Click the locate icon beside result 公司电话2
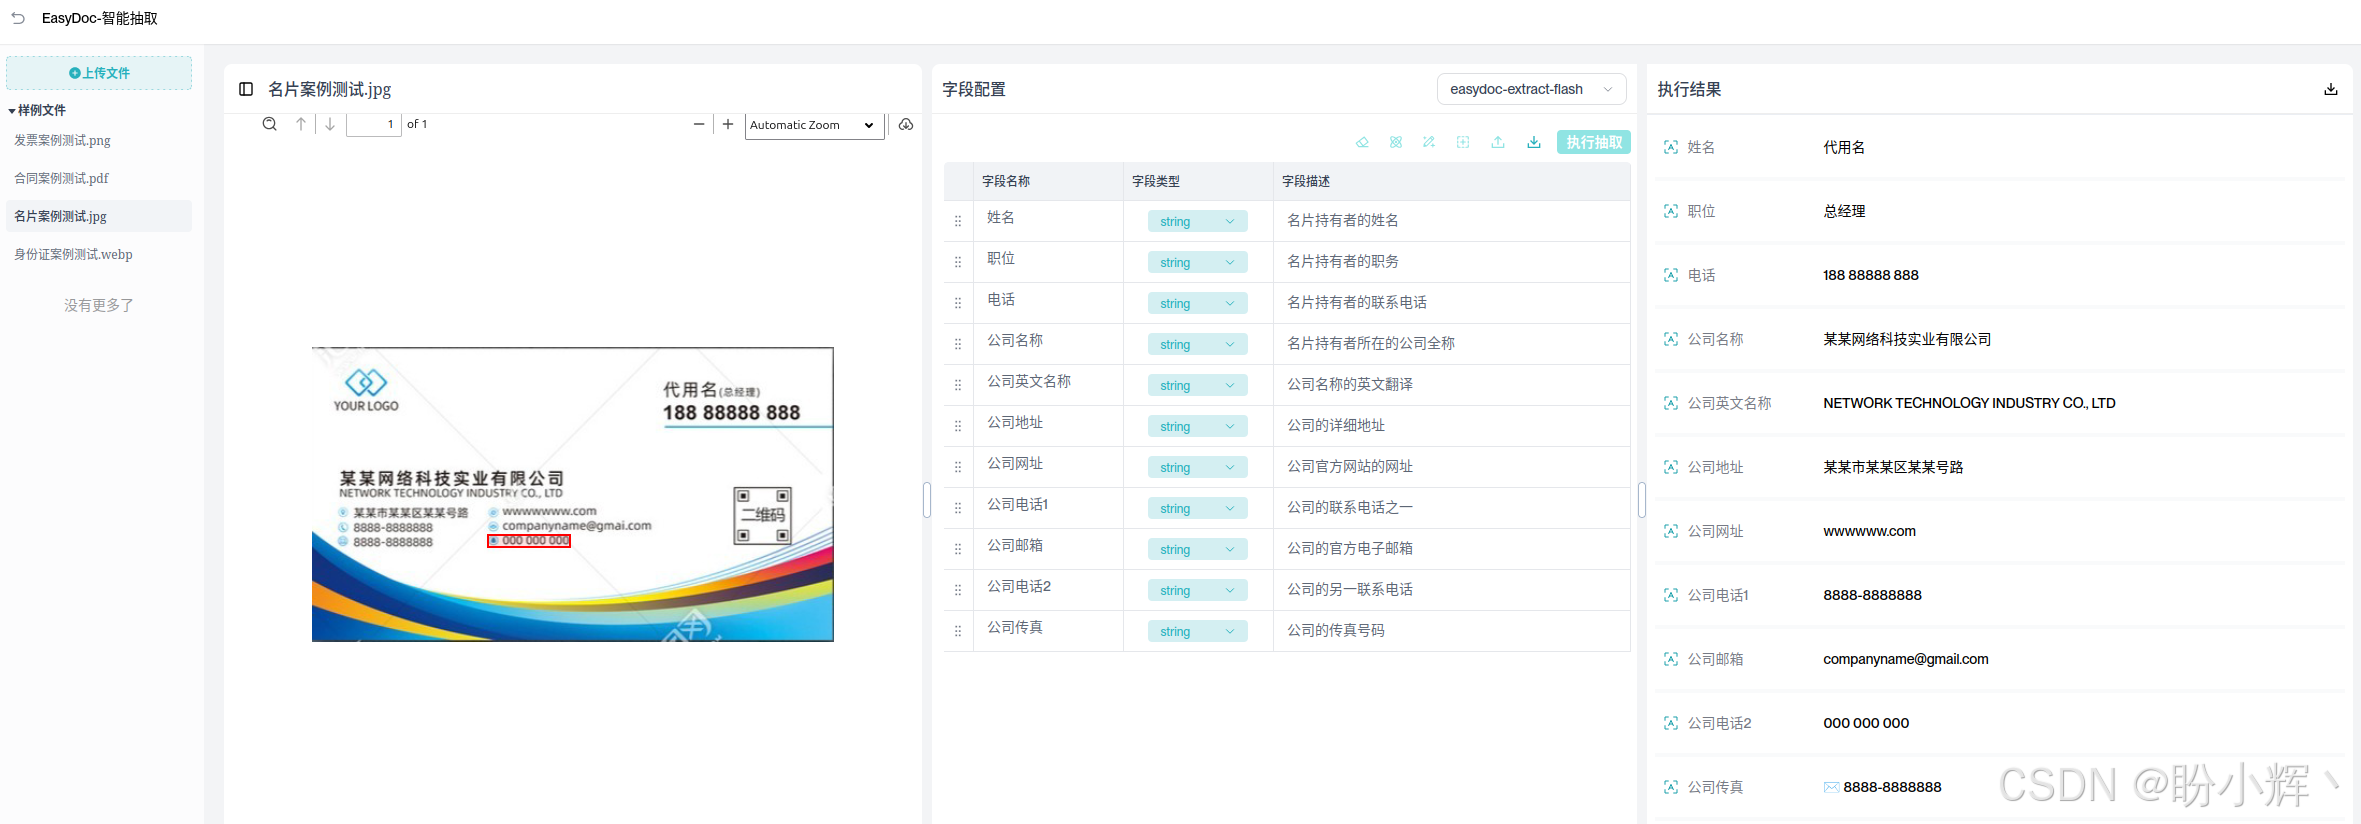The width and height of the screenshot is (2361, 824). click(x=1671, y=723)
